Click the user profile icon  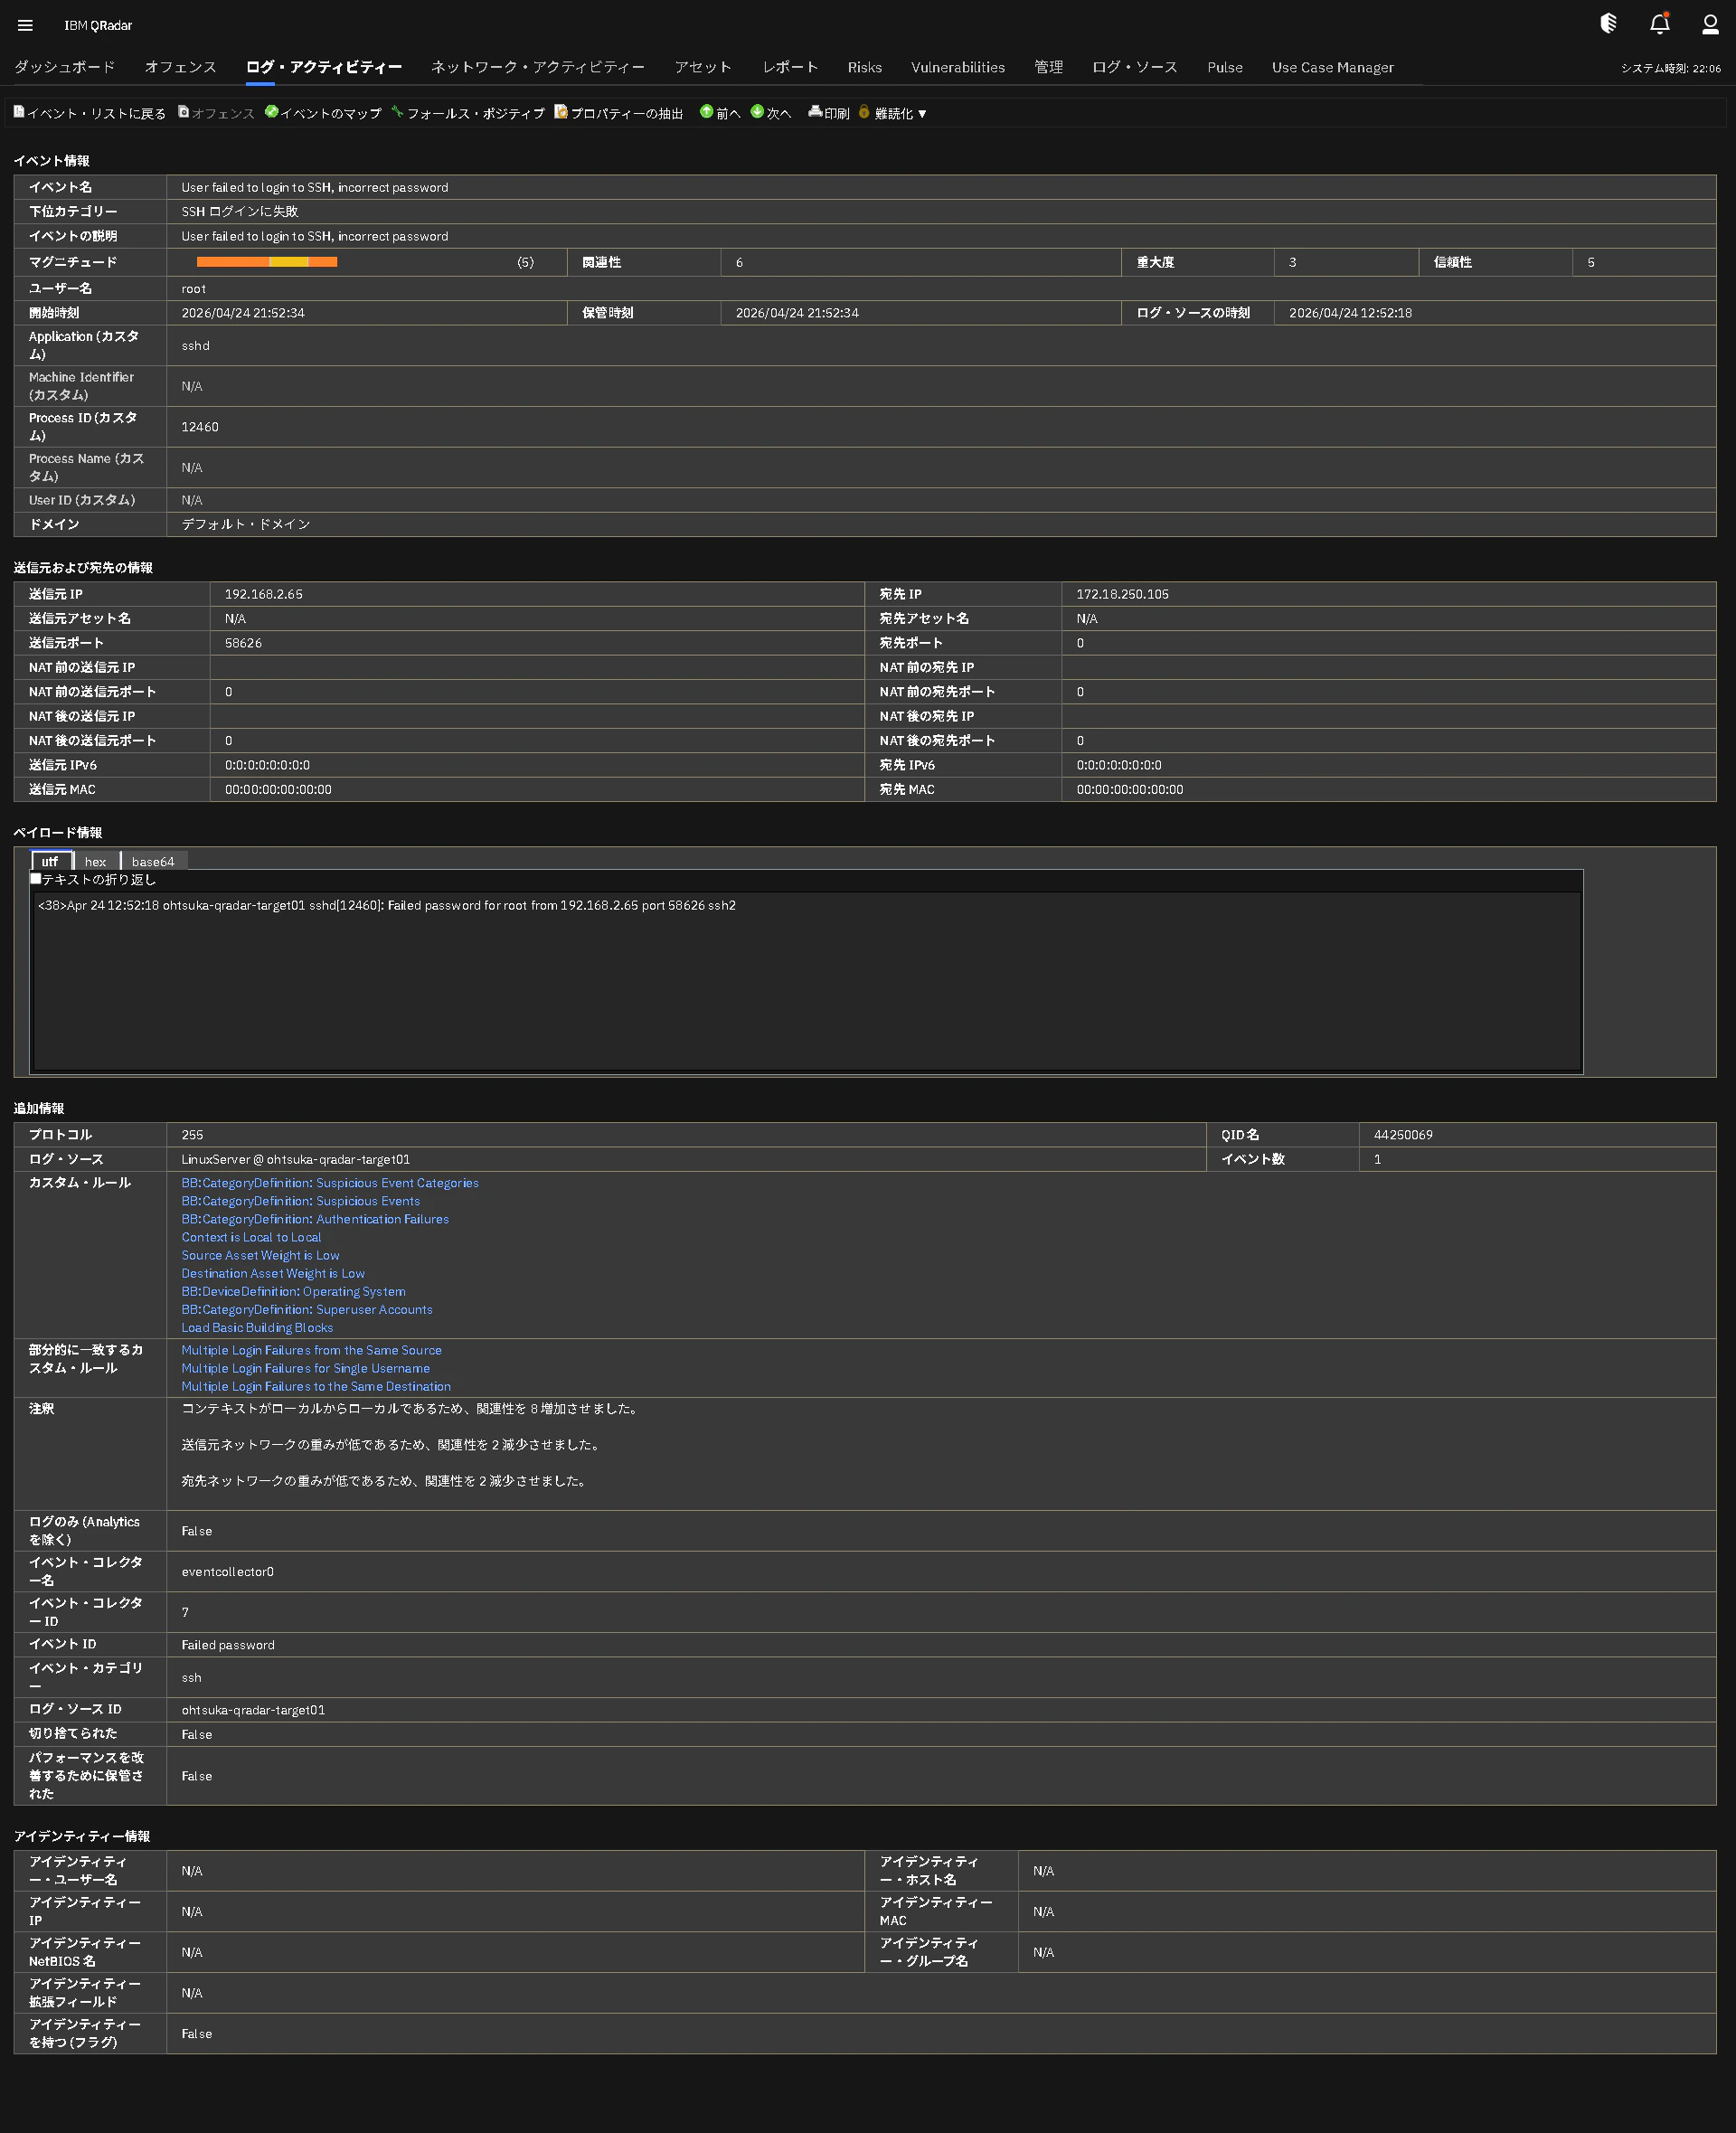click(1709, 25)
